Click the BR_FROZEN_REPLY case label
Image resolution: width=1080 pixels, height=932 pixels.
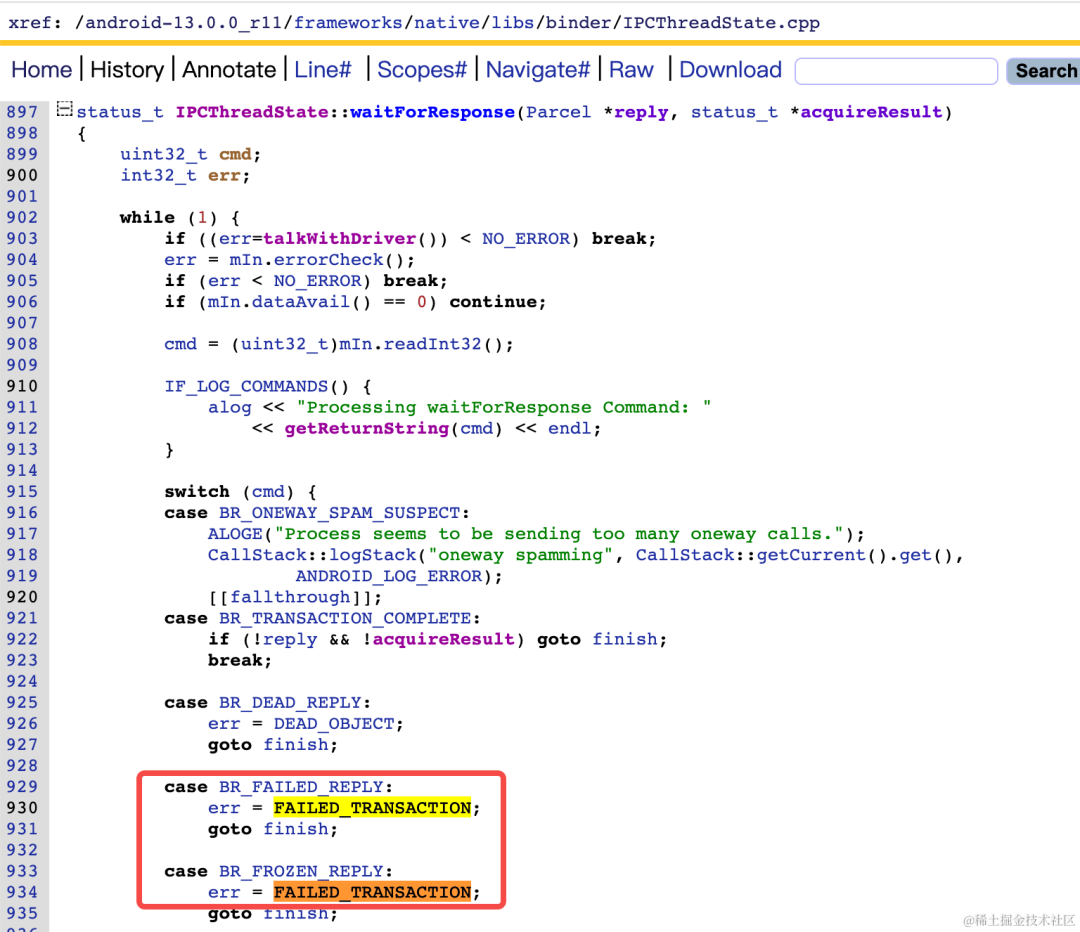301,871
